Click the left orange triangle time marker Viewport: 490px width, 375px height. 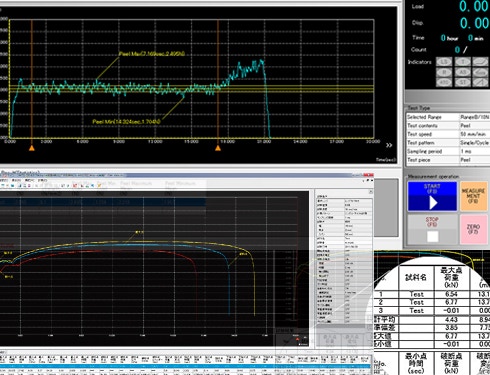pos(32,148)
